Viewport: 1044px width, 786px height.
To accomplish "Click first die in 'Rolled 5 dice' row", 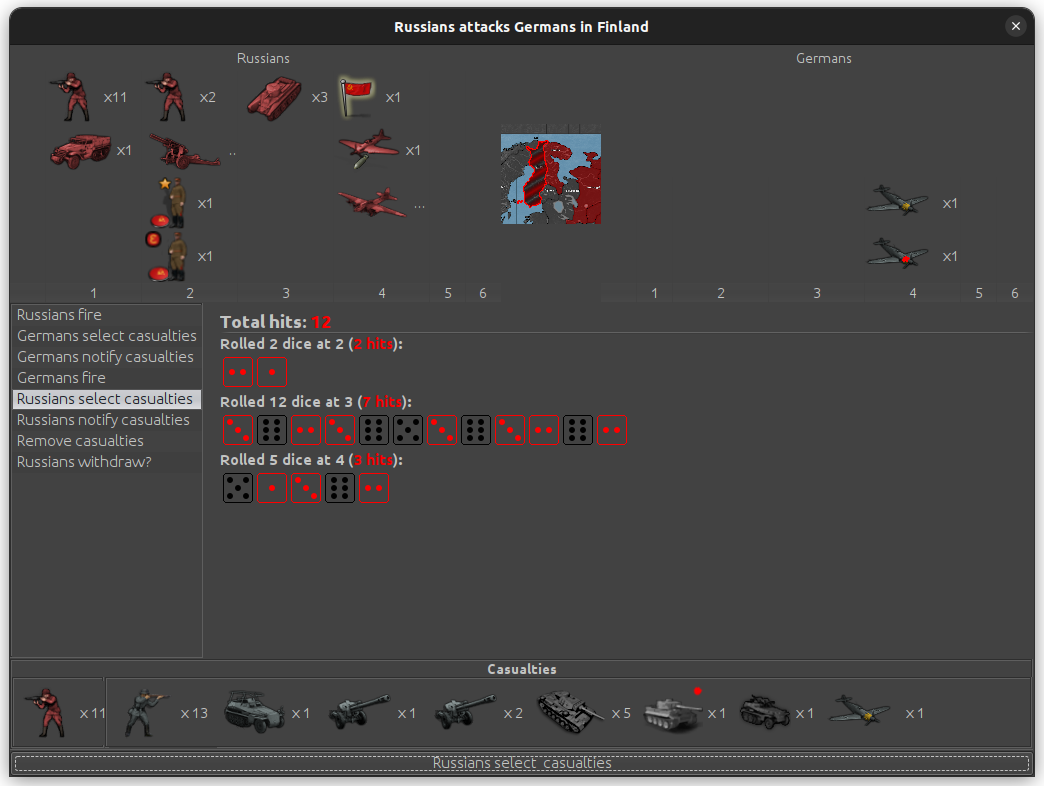I will (238, 488).
